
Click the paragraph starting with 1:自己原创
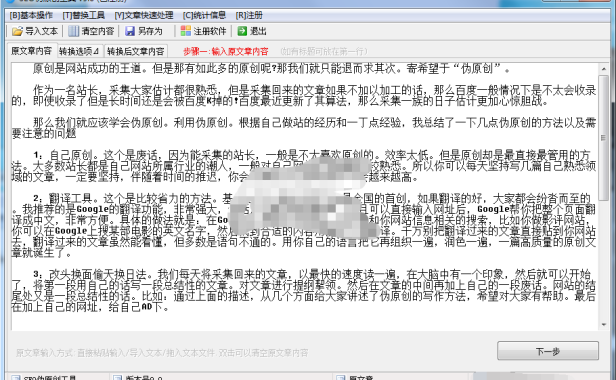[x=304, y=166]
